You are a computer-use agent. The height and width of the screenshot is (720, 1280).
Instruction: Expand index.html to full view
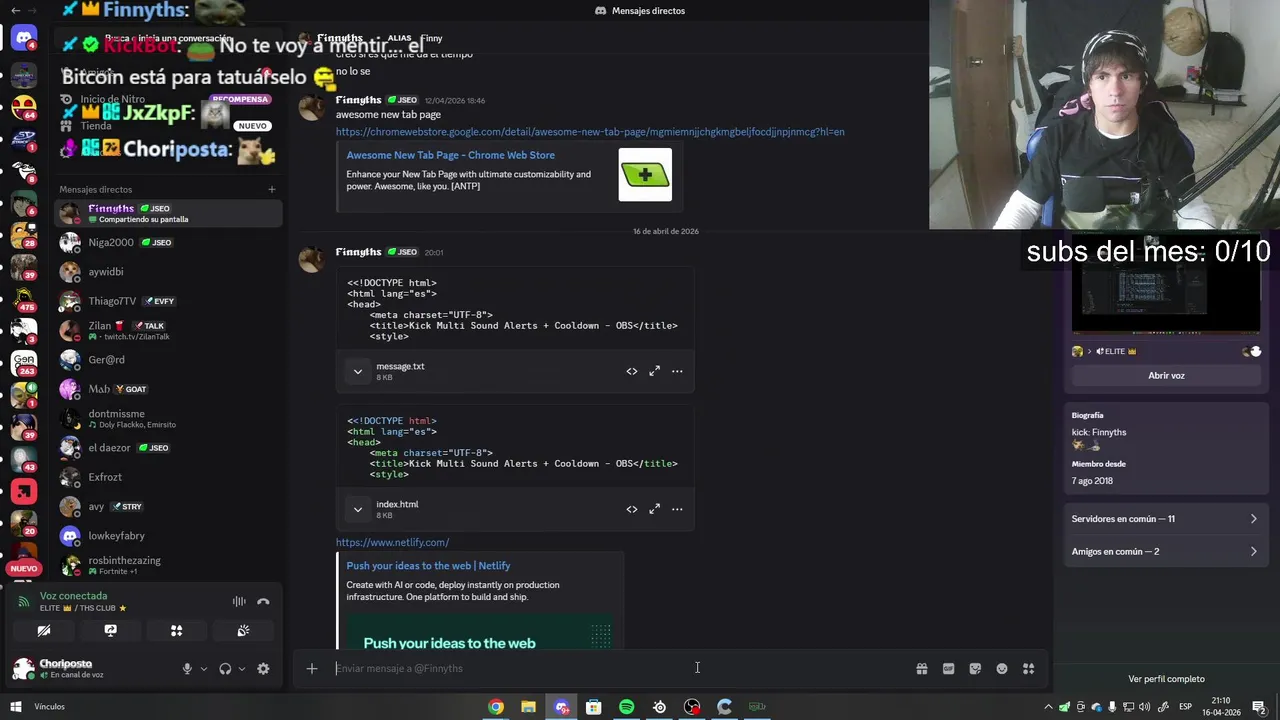tap(654, 509)
